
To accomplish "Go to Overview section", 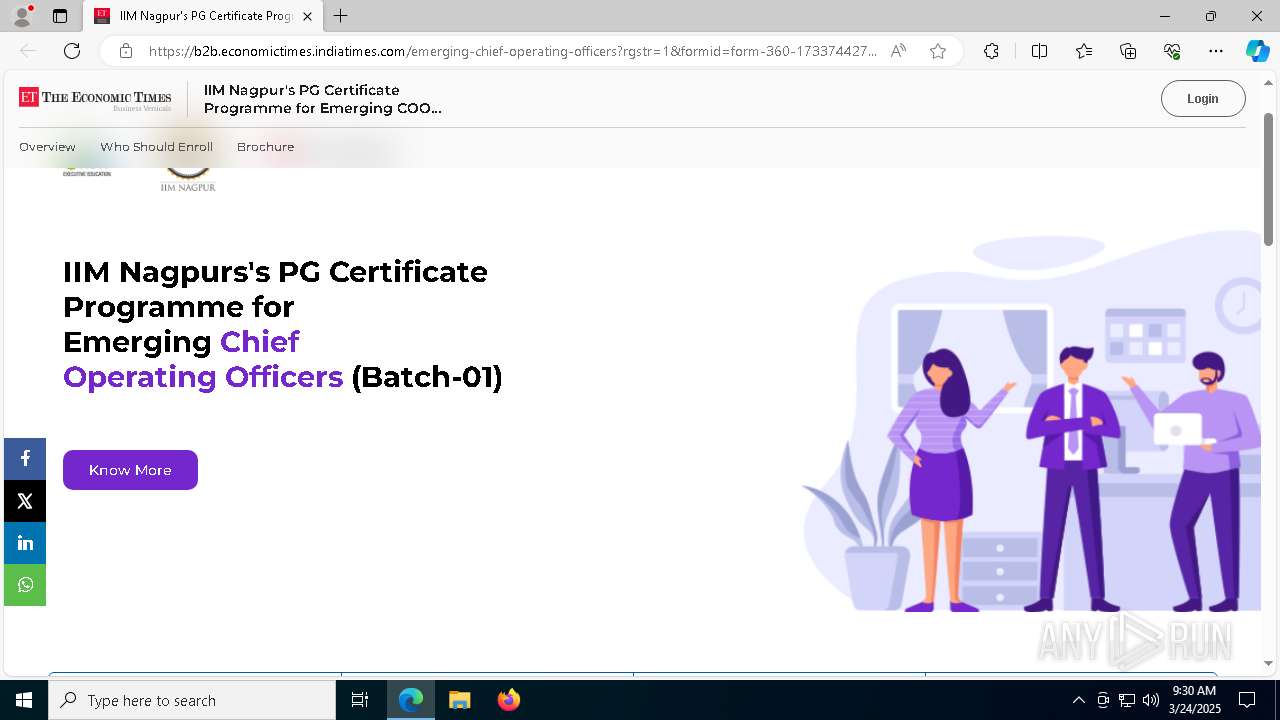I will pos(47,147).
